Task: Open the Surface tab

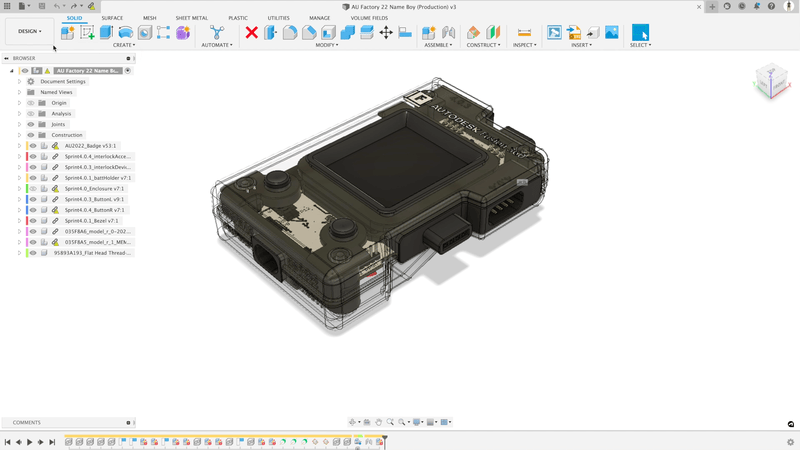Action: tap(112, 18)
